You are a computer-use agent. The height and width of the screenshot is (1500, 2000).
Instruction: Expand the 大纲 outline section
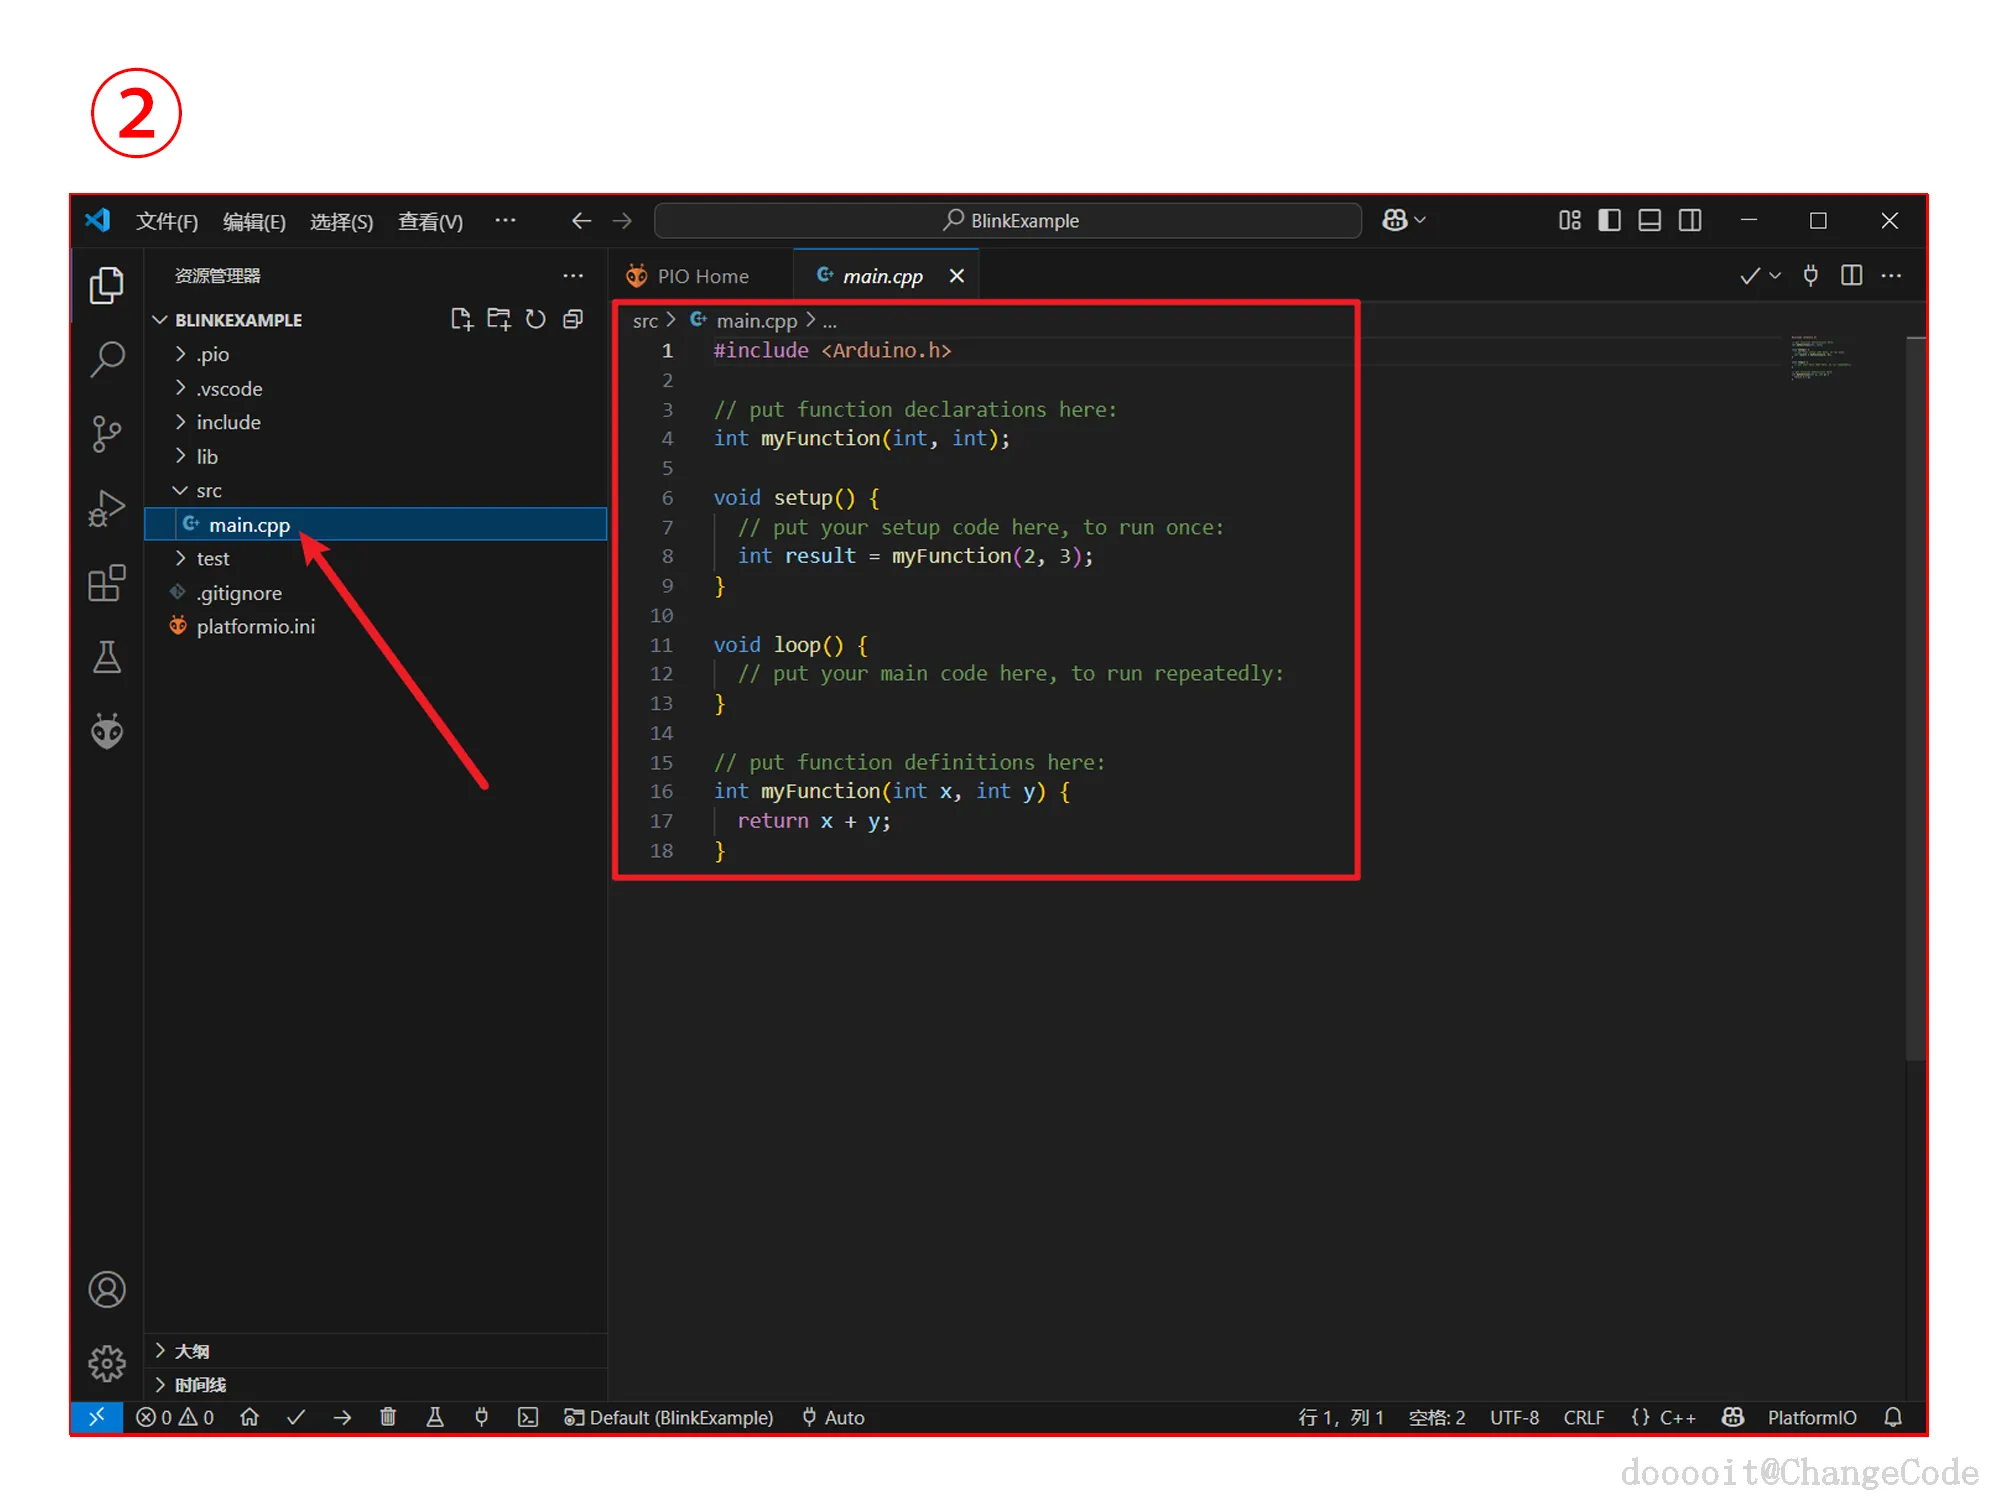(x=192, y=1351)
